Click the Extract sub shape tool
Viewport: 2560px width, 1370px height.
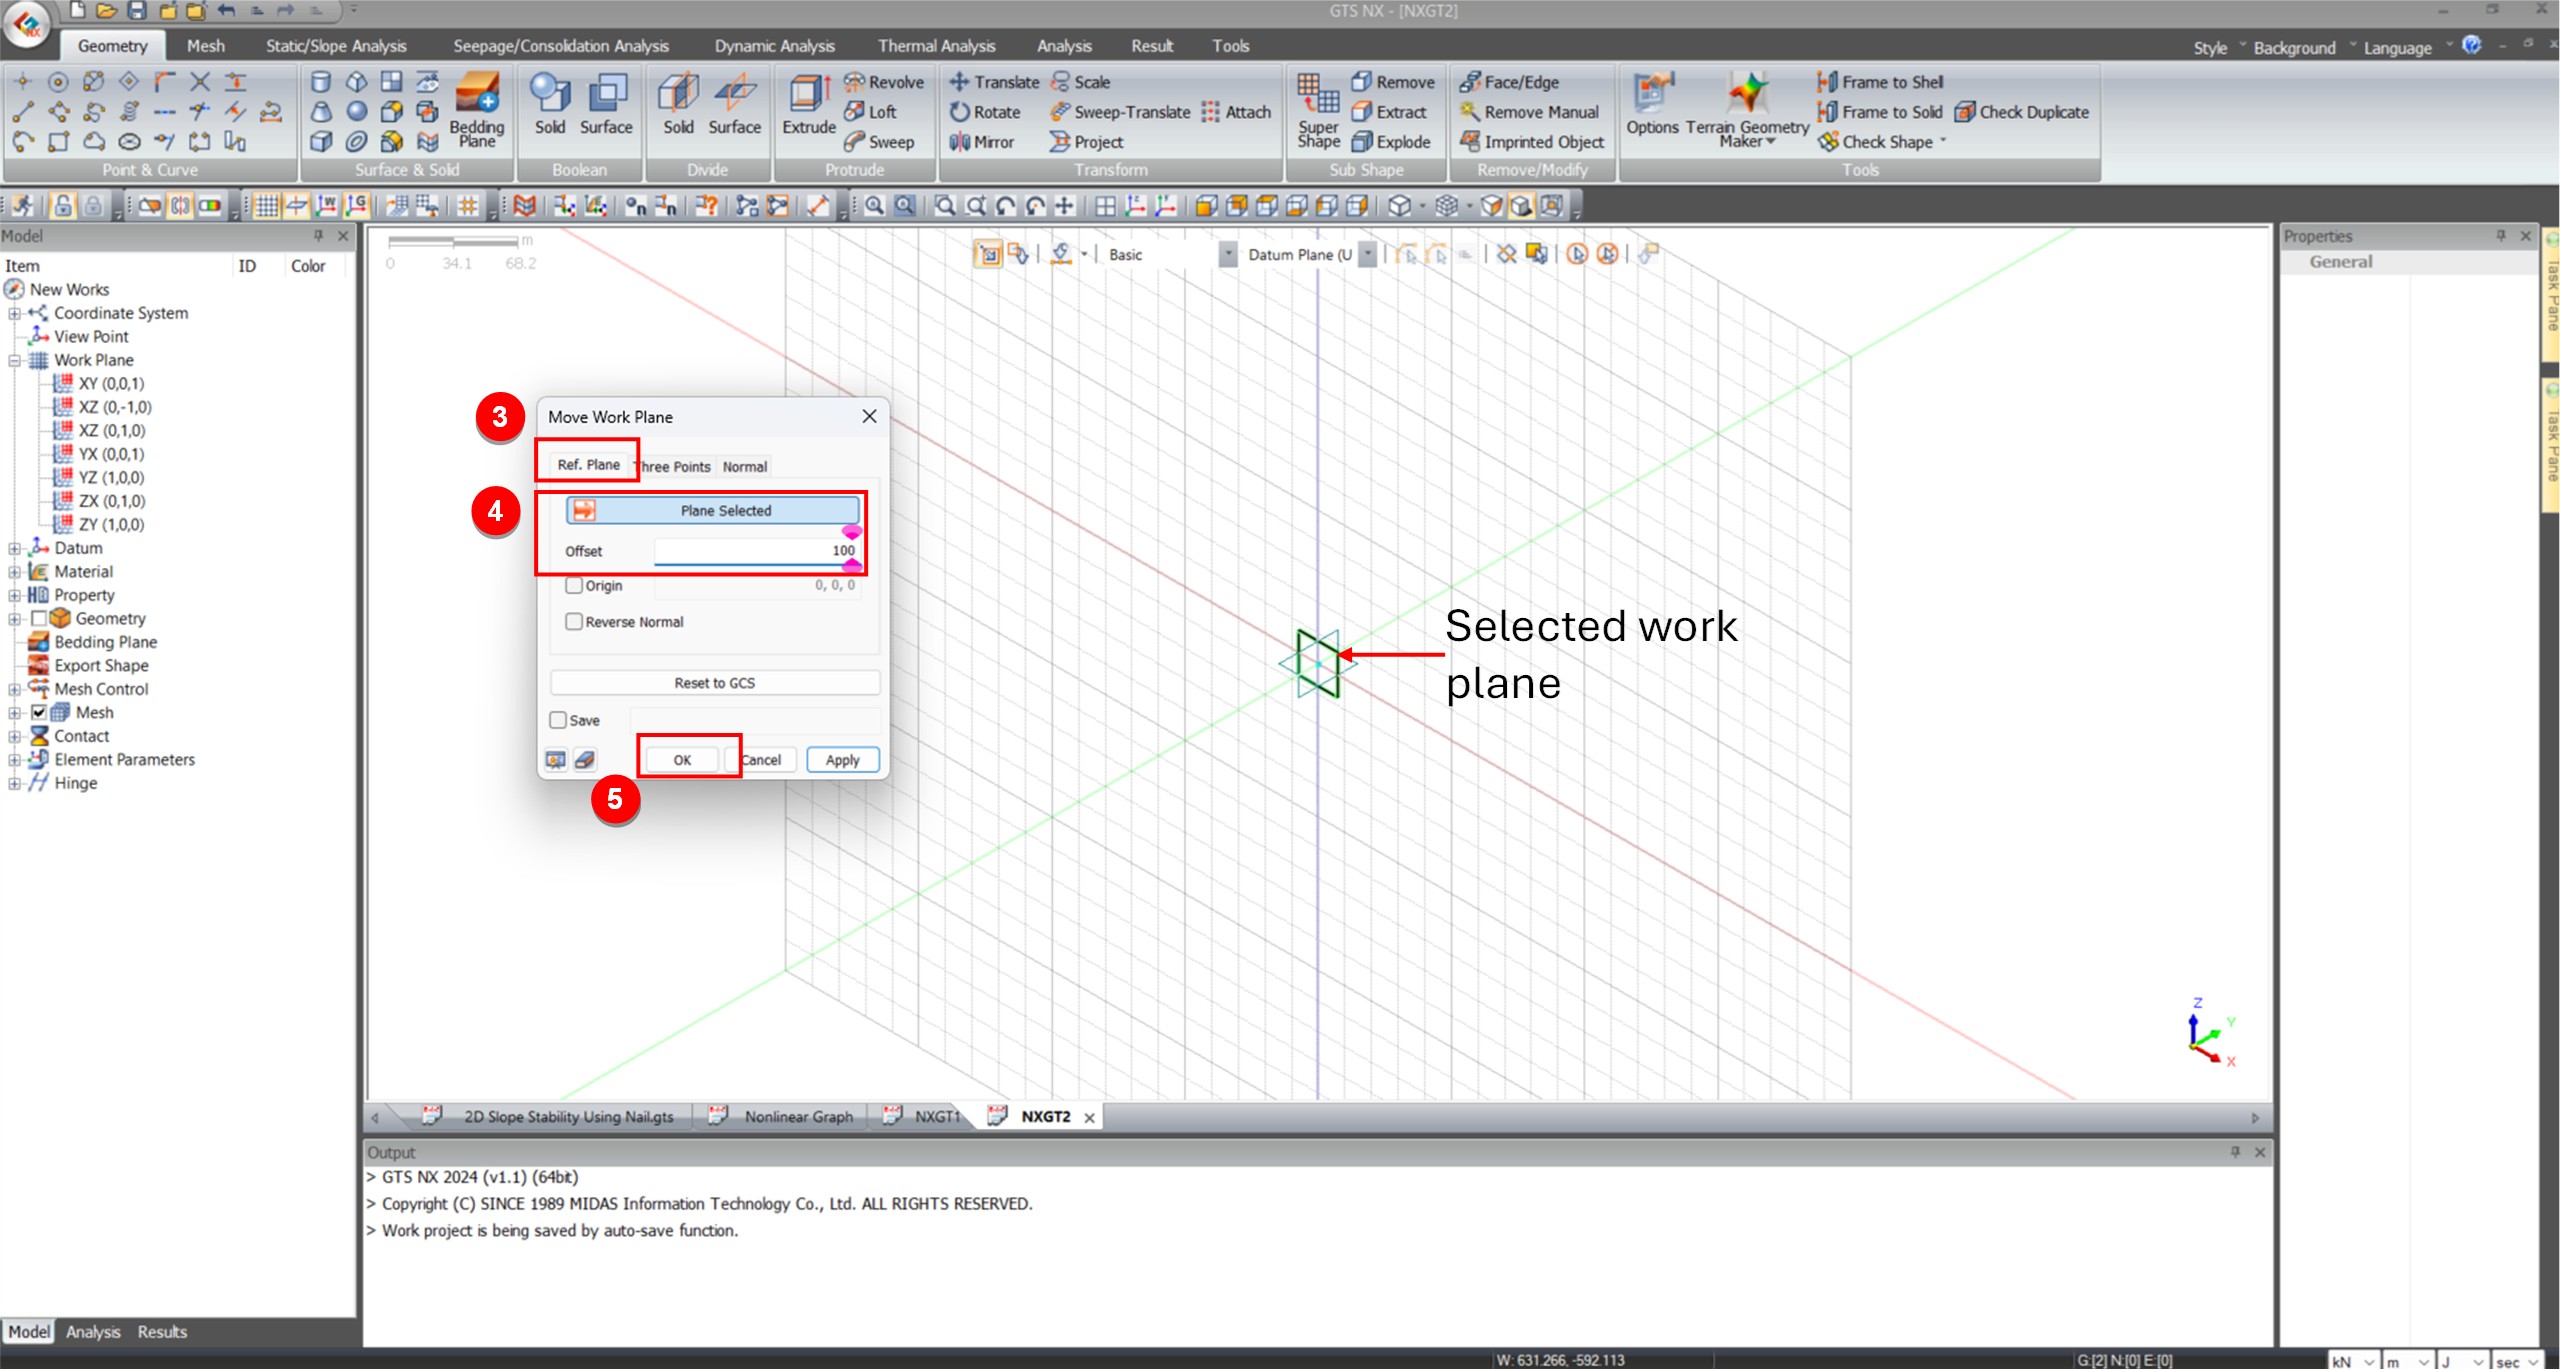coord(1389,112)
